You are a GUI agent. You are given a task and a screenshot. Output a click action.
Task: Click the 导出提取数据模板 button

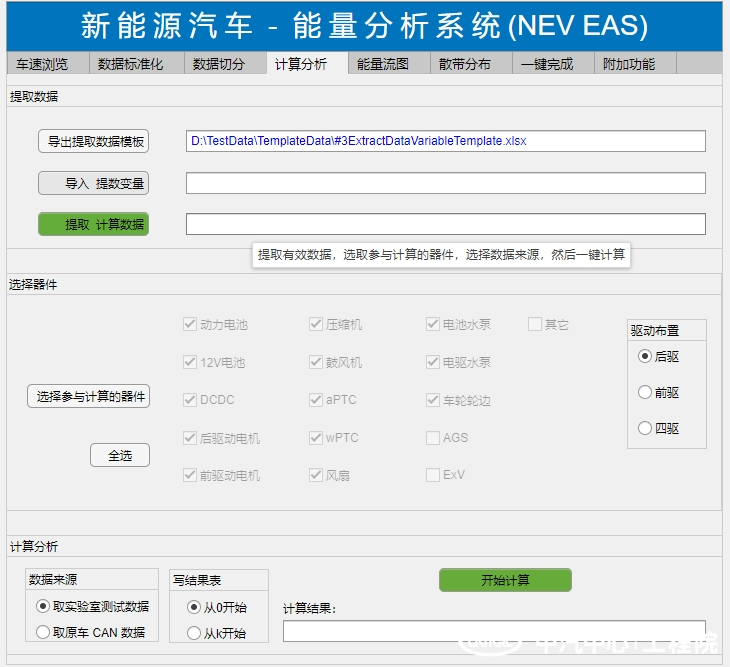93,142
